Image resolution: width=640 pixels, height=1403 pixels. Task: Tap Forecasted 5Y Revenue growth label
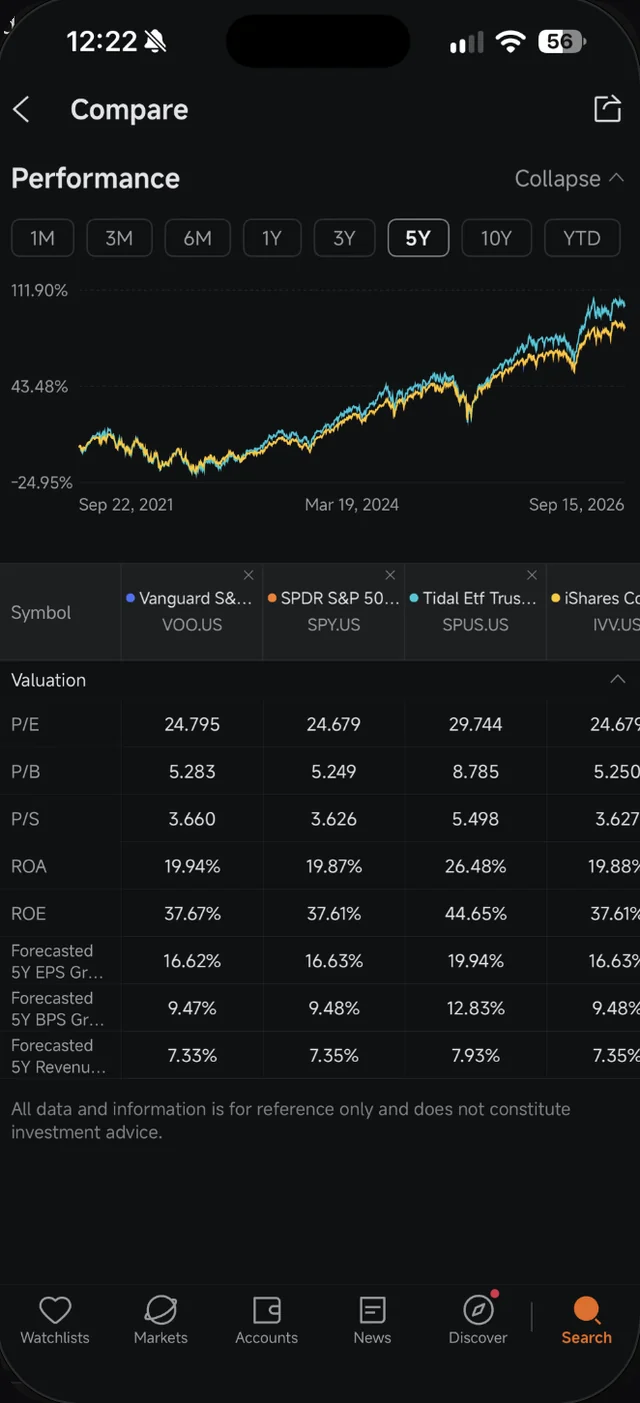pos(58,1055)
